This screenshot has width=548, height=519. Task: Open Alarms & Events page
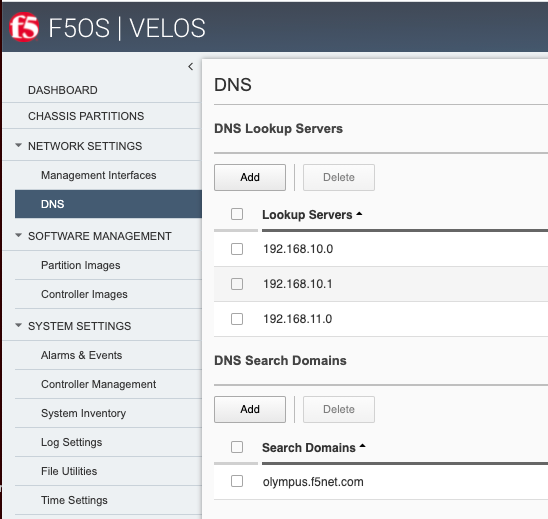[x=81, y=355]
